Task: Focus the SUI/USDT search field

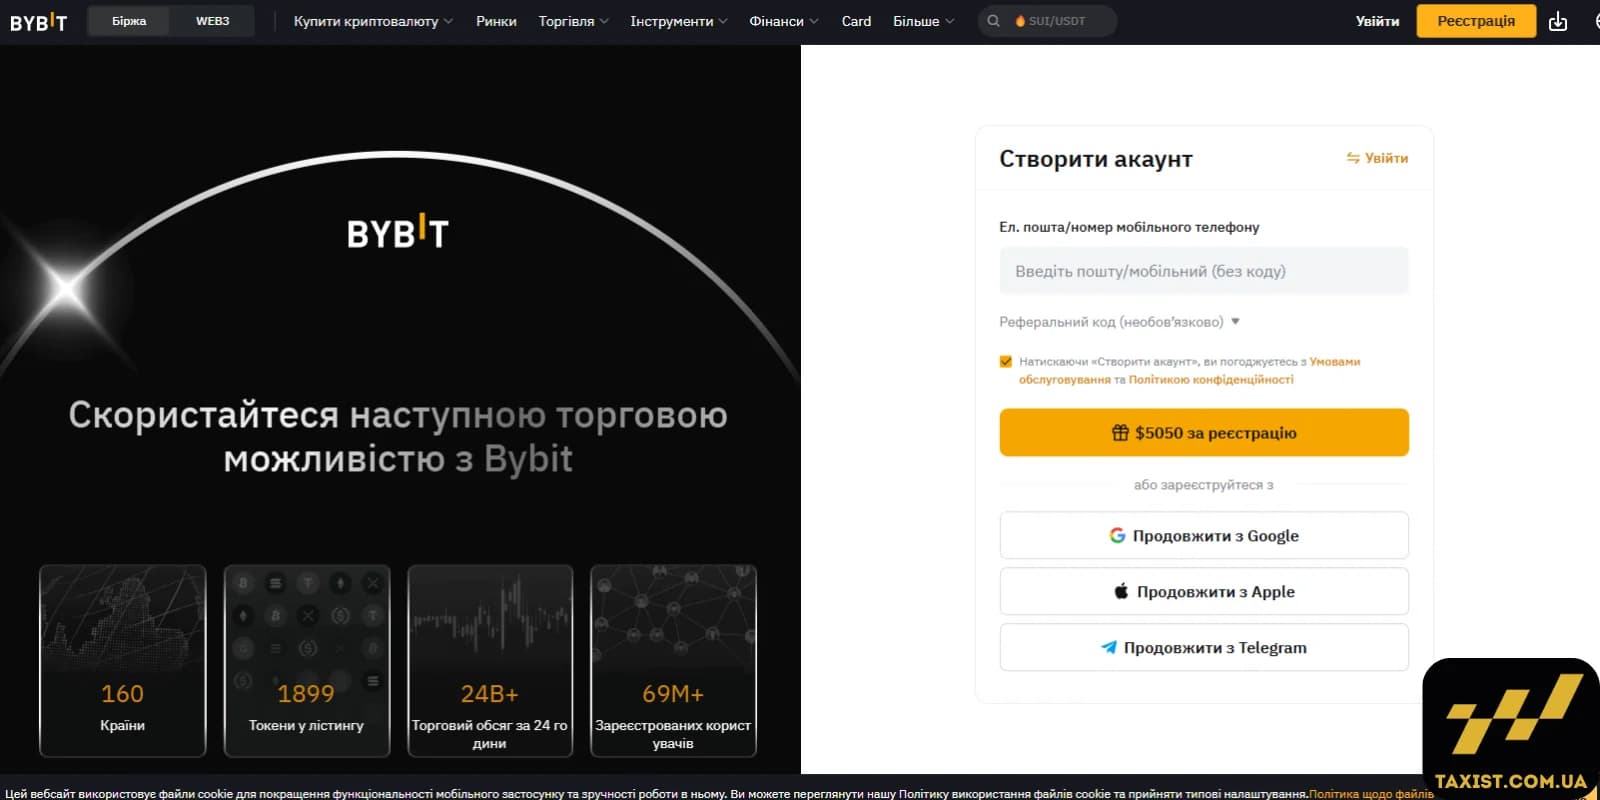Action: click(x=1047, y=21)
